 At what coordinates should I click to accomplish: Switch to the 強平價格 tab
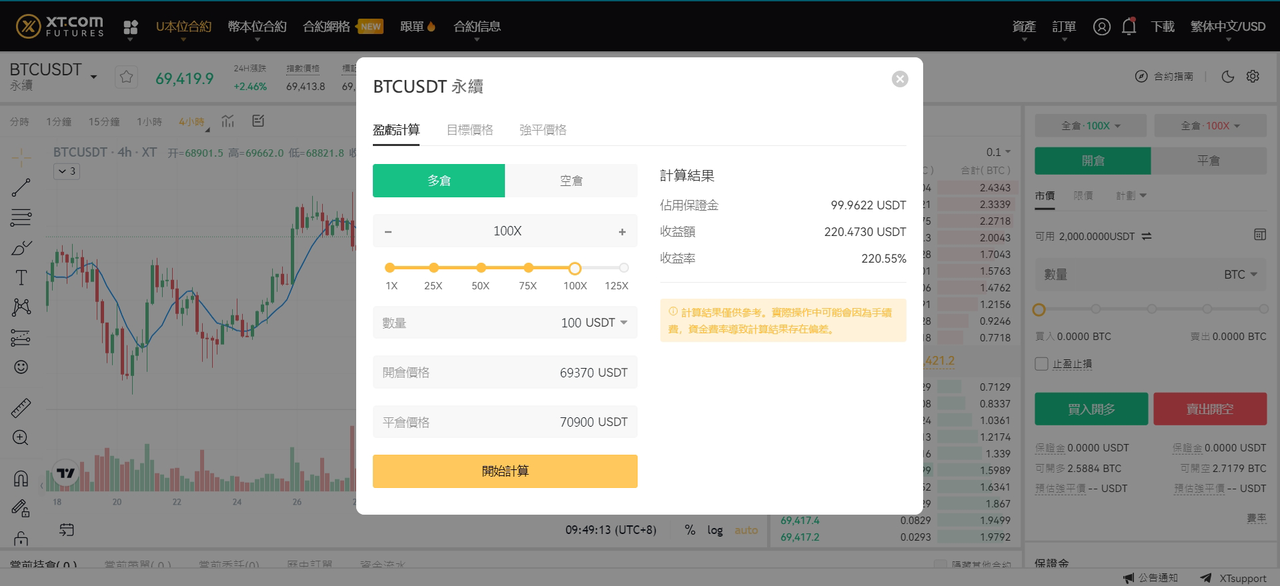(x=543, y=130)
